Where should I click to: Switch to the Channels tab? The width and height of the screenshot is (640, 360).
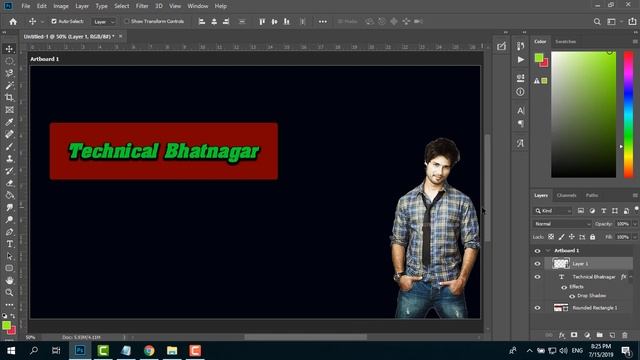point(567,196)
